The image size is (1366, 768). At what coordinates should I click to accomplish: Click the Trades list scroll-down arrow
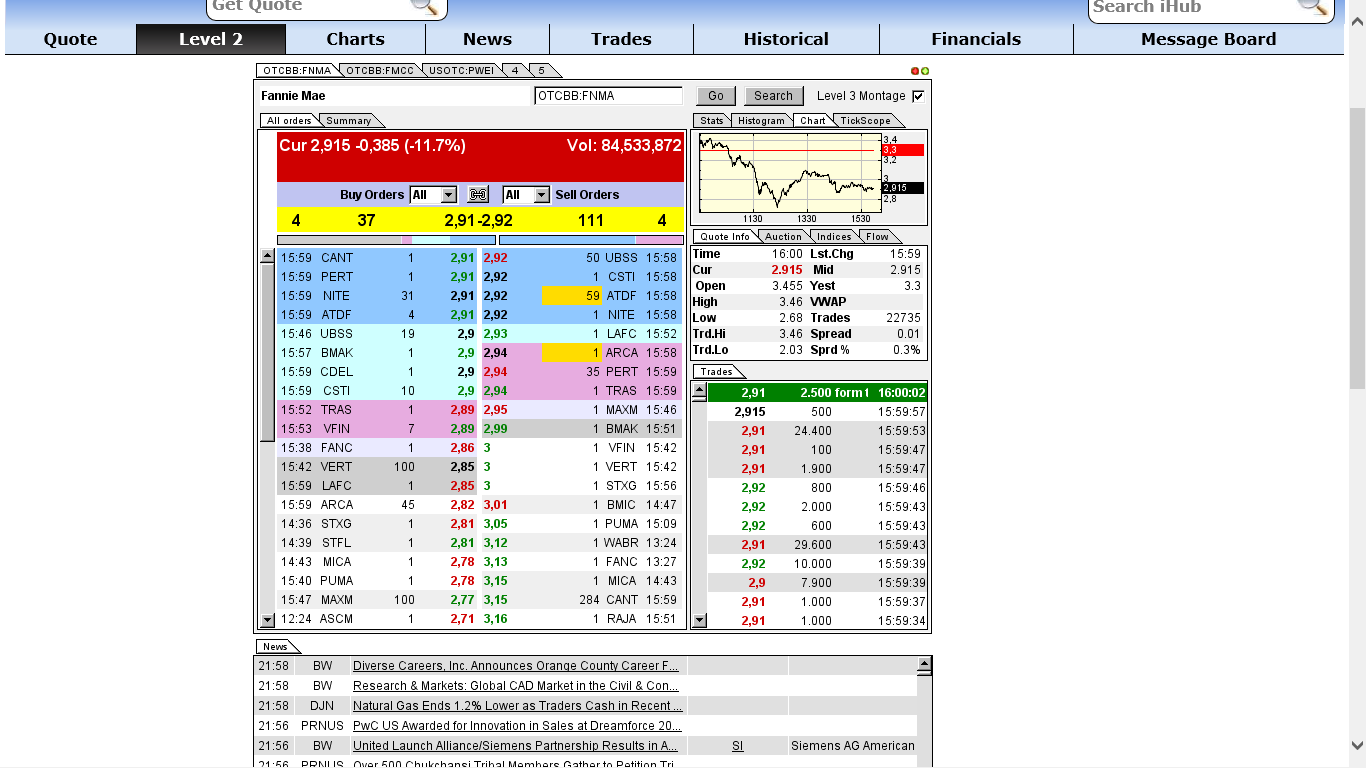pyautogui.click(x=699, y=620)
